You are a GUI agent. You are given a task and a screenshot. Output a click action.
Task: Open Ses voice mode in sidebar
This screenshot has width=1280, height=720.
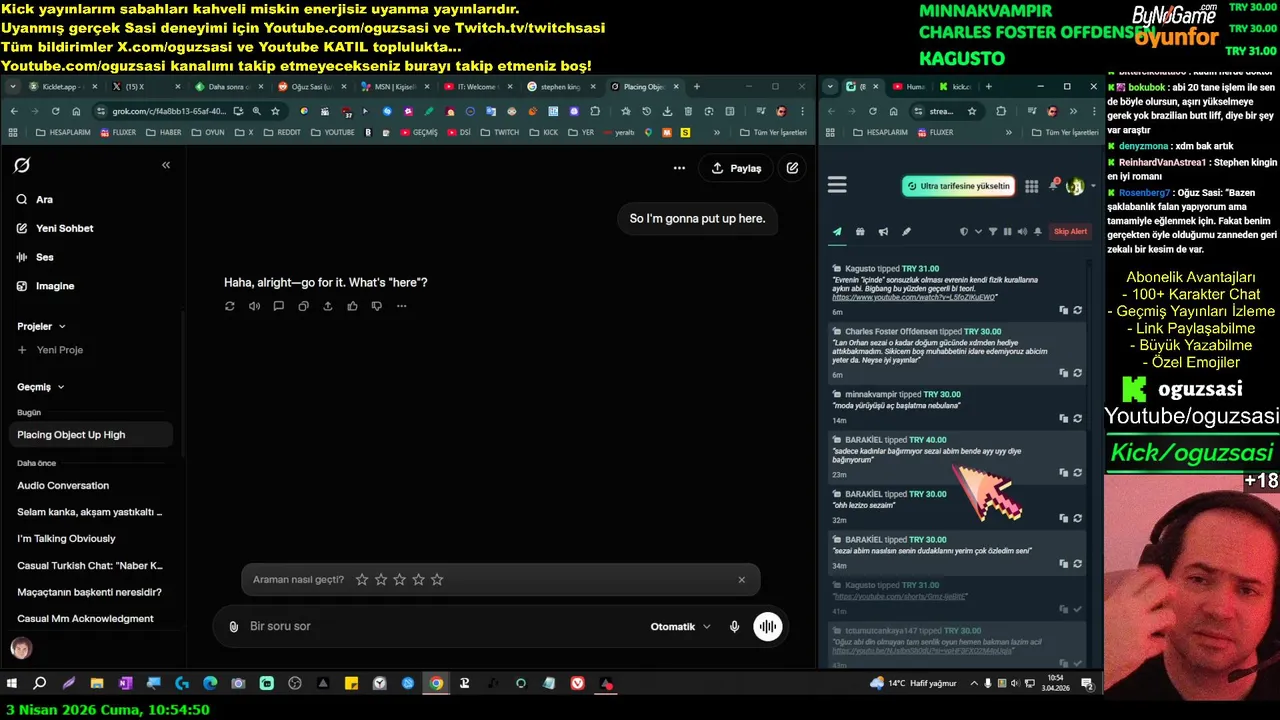[35, 257]
